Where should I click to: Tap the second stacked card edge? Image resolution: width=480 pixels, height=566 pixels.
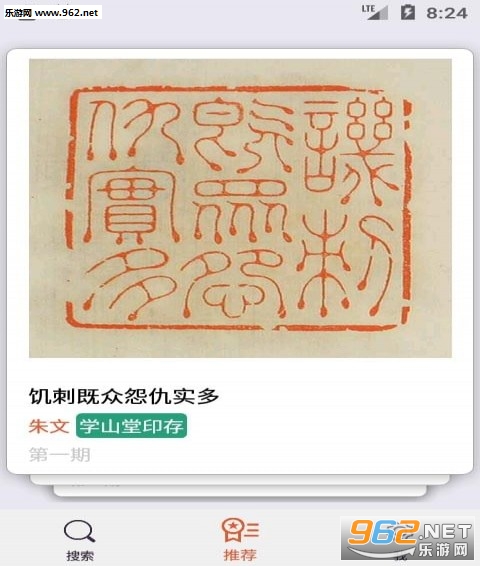click(240, 480)
